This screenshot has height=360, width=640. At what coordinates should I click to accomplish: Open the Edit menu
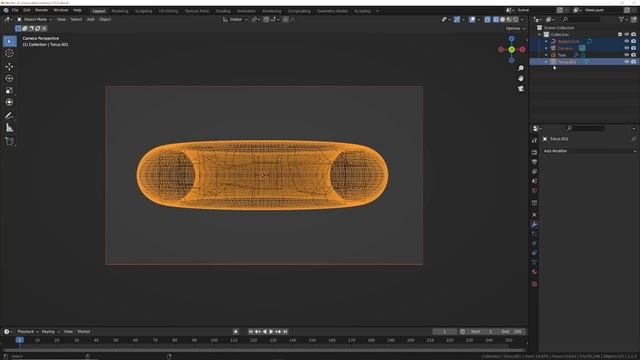(27, 10)
